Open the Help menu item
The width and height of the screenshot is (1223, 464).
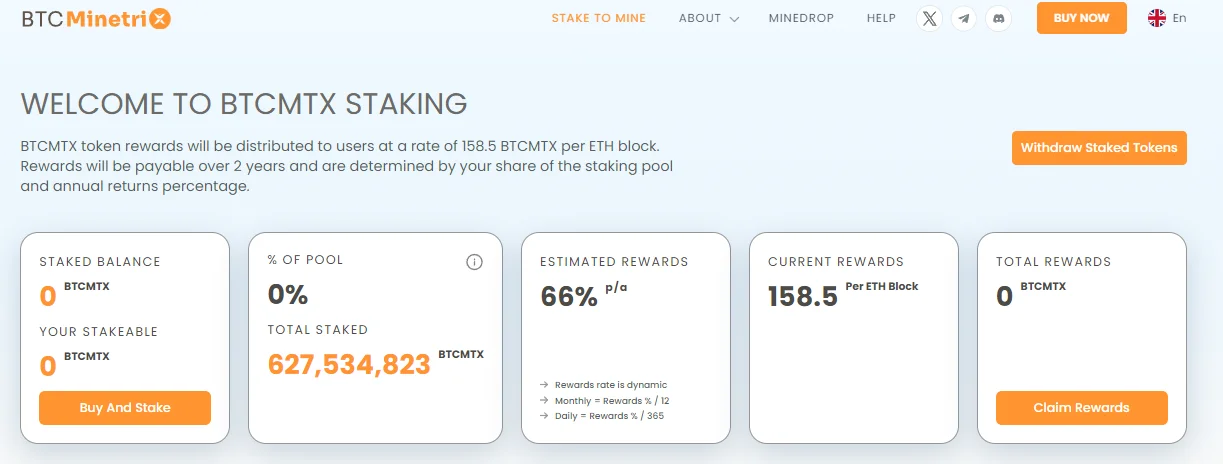881,18
